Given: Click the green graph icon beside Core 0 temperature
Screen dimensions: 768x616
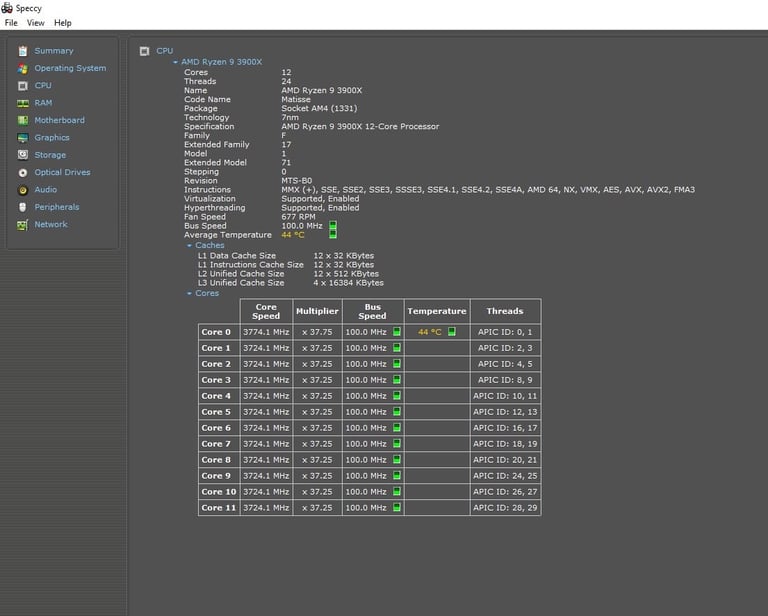Looking at the screenshot, I should (x=452, y=332).
